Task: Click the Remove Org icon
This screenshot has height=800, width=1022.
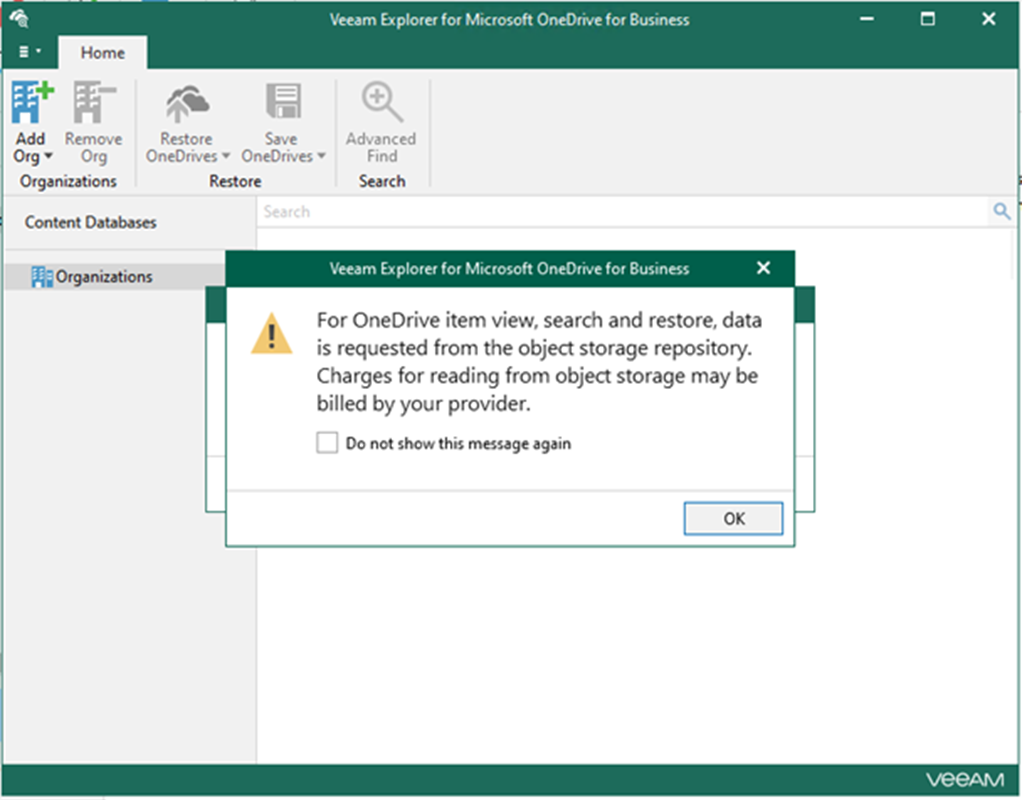Action: coord(94,102)
